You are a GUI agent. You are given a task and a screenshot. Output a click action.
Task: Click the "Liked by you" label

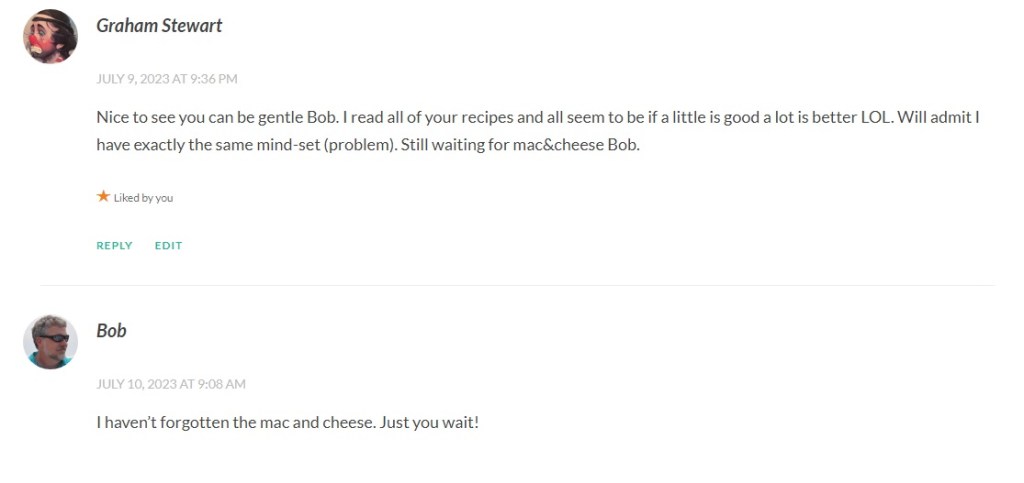tap(143, 198)
